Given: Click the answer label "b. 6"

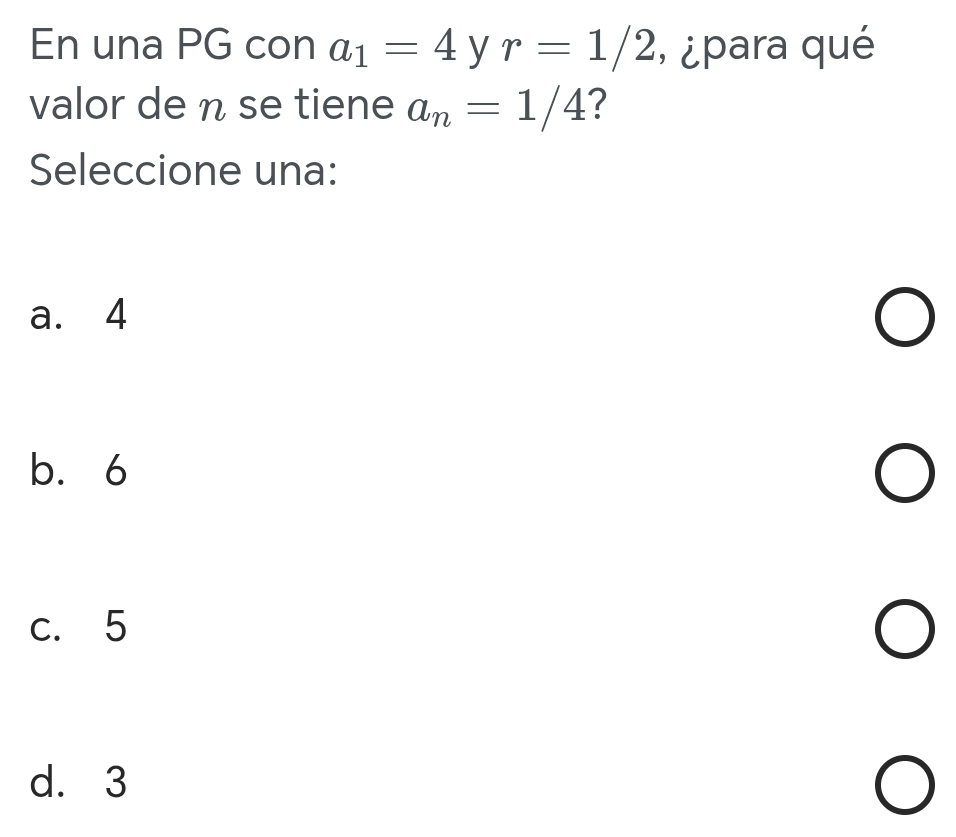Looking at the screenshot, I should click(80, 472).
